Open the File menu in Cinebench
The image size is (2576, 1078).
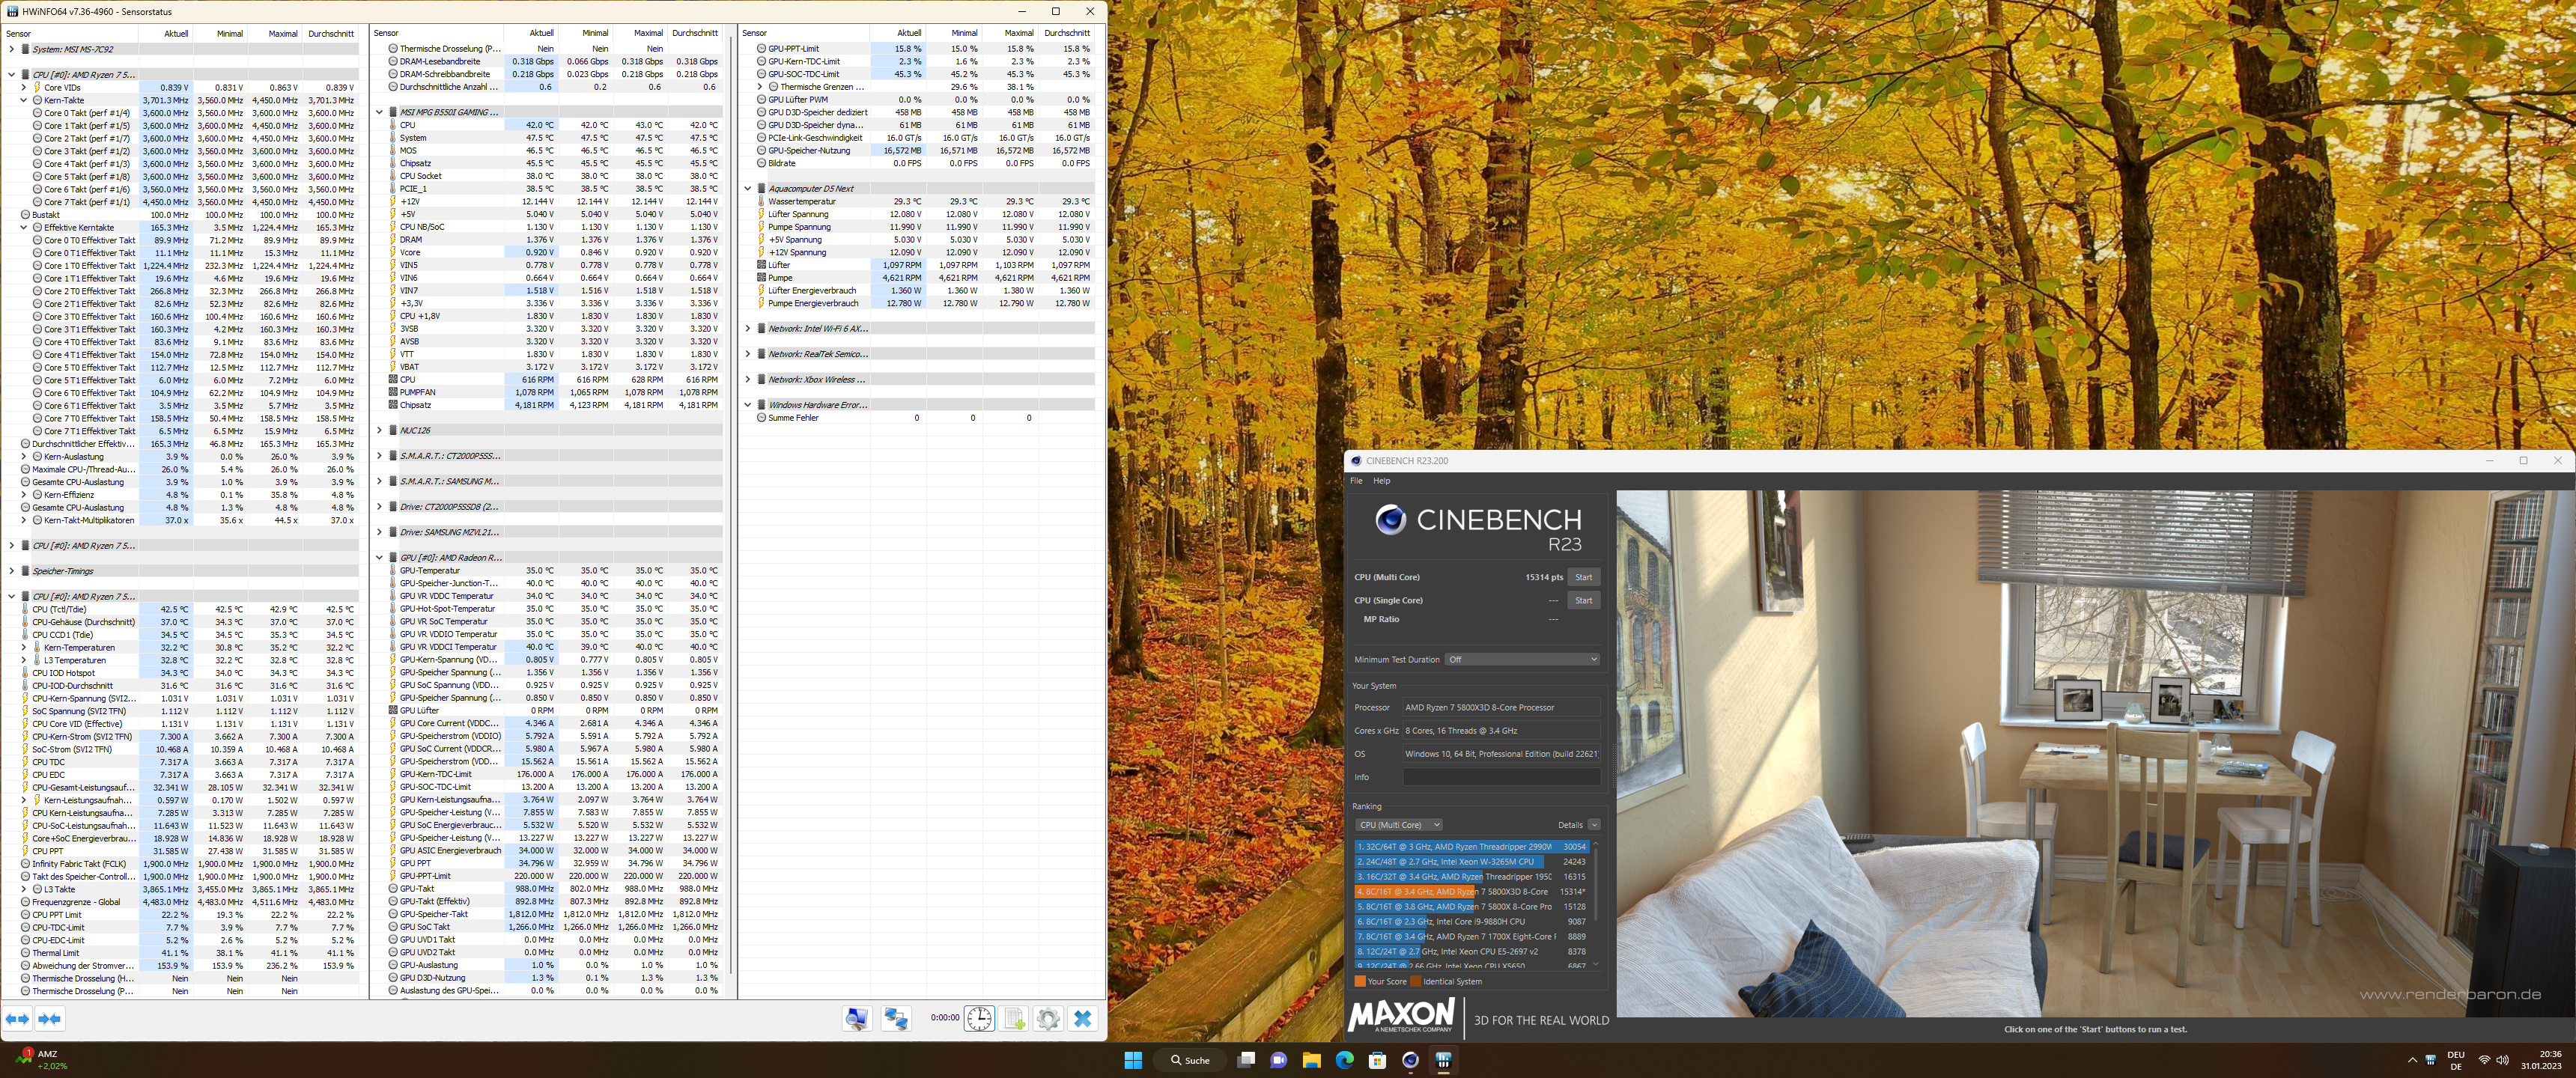[1356, 481]
